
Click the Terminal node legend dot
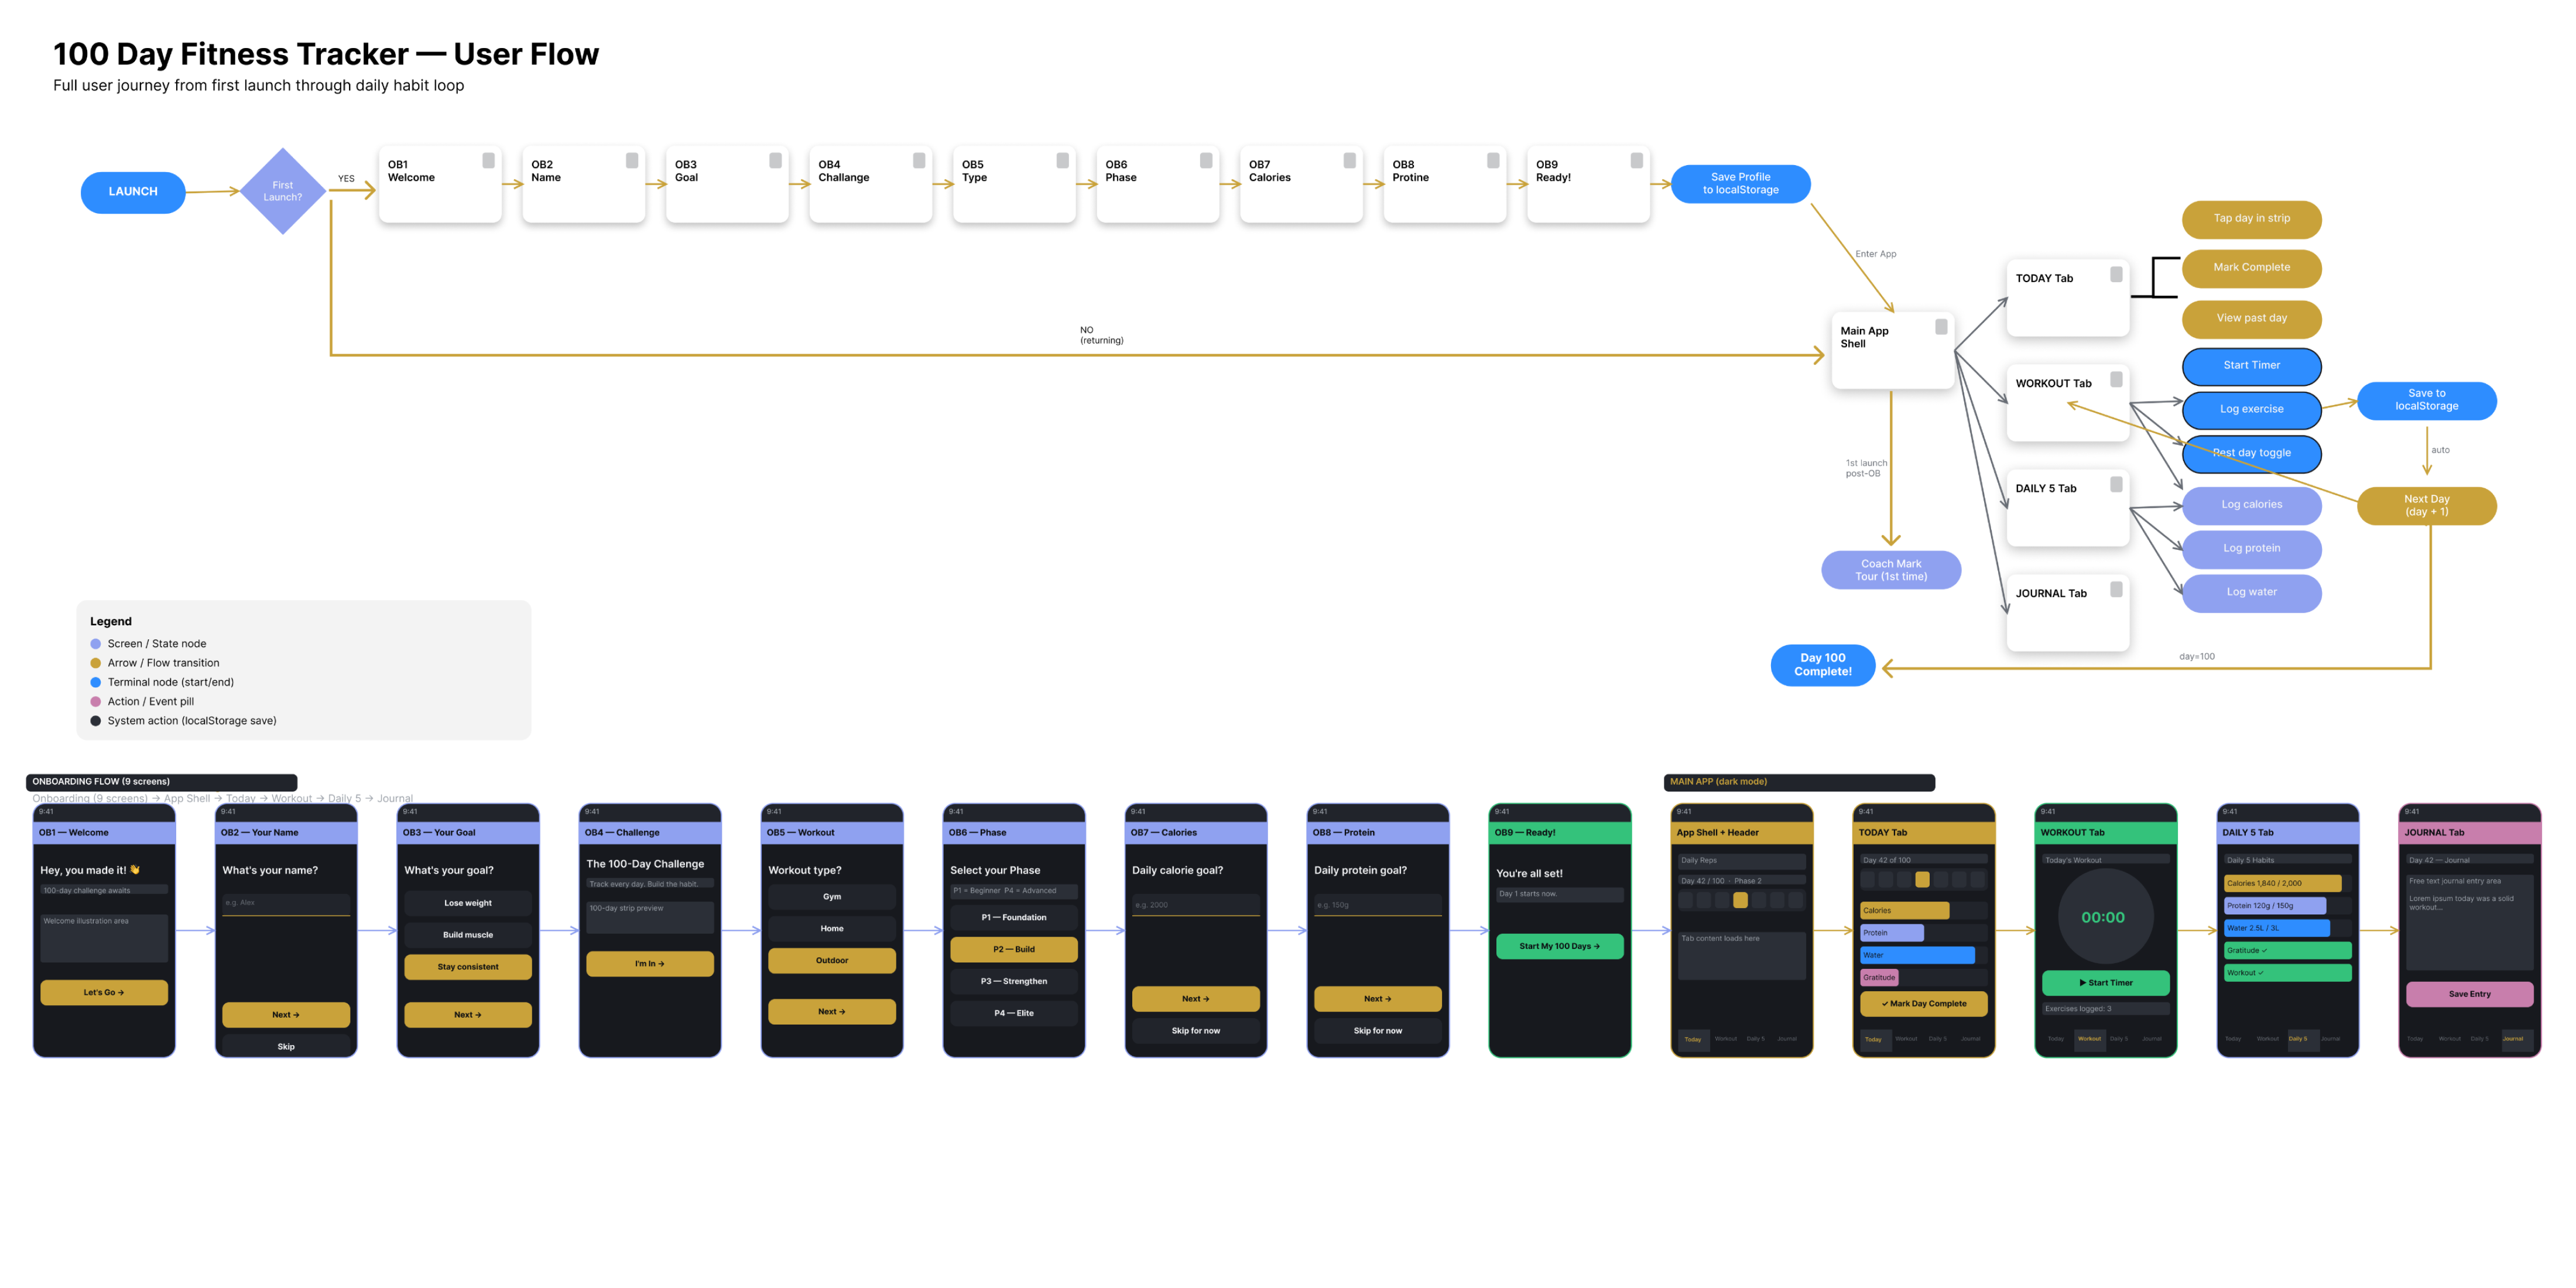pyautogui.click(x=96, y=682)
